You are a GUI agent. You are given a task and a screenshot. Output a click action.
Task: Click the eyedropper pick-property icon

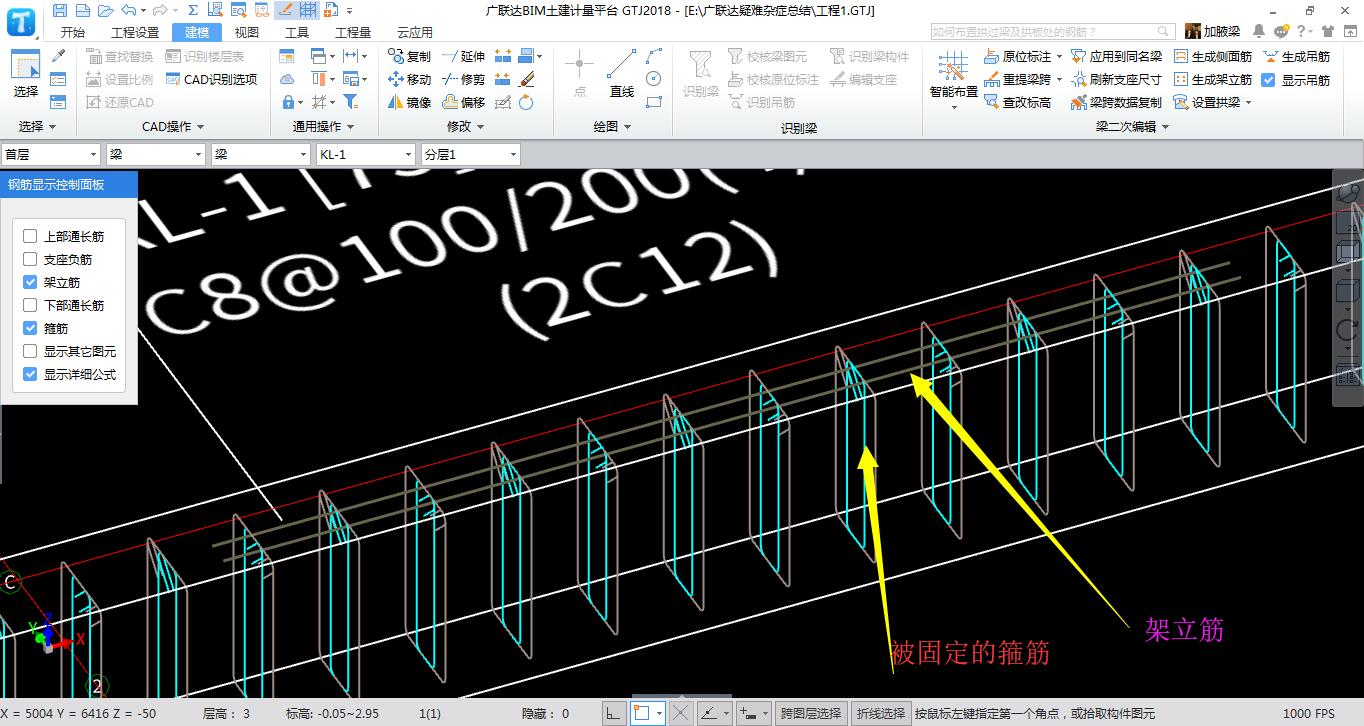58,56
